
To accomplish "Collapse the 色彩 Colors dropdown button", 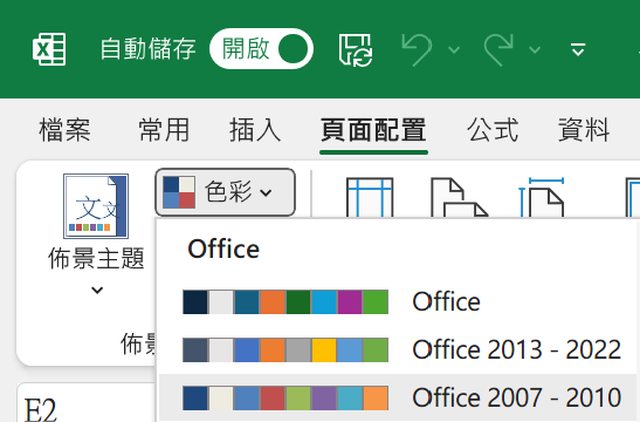I will (225, 192).
